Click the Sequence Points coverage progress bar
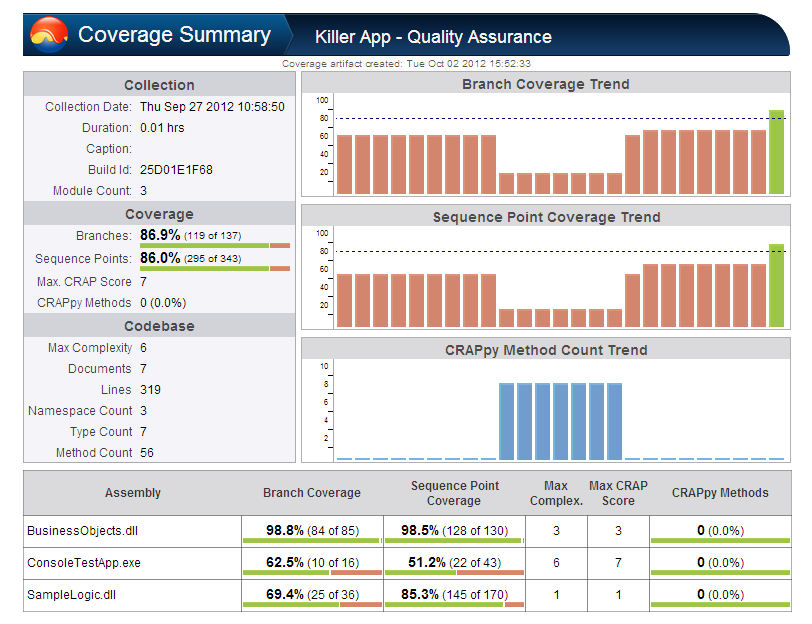The height and width of the screenshot is (624, 812). 215,268
